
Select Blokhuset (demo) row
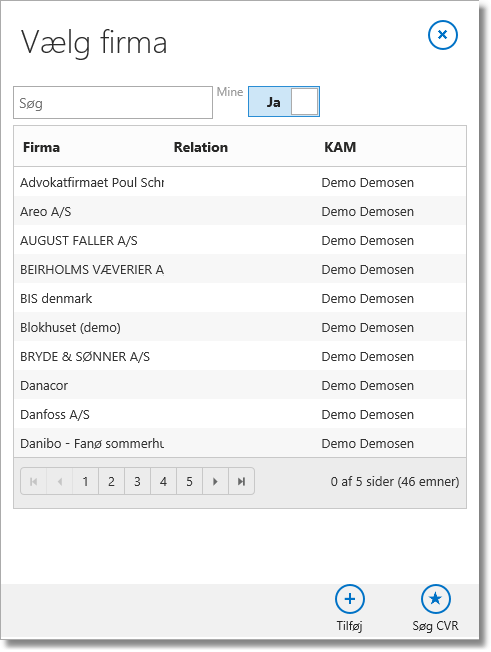click(240, 327)
